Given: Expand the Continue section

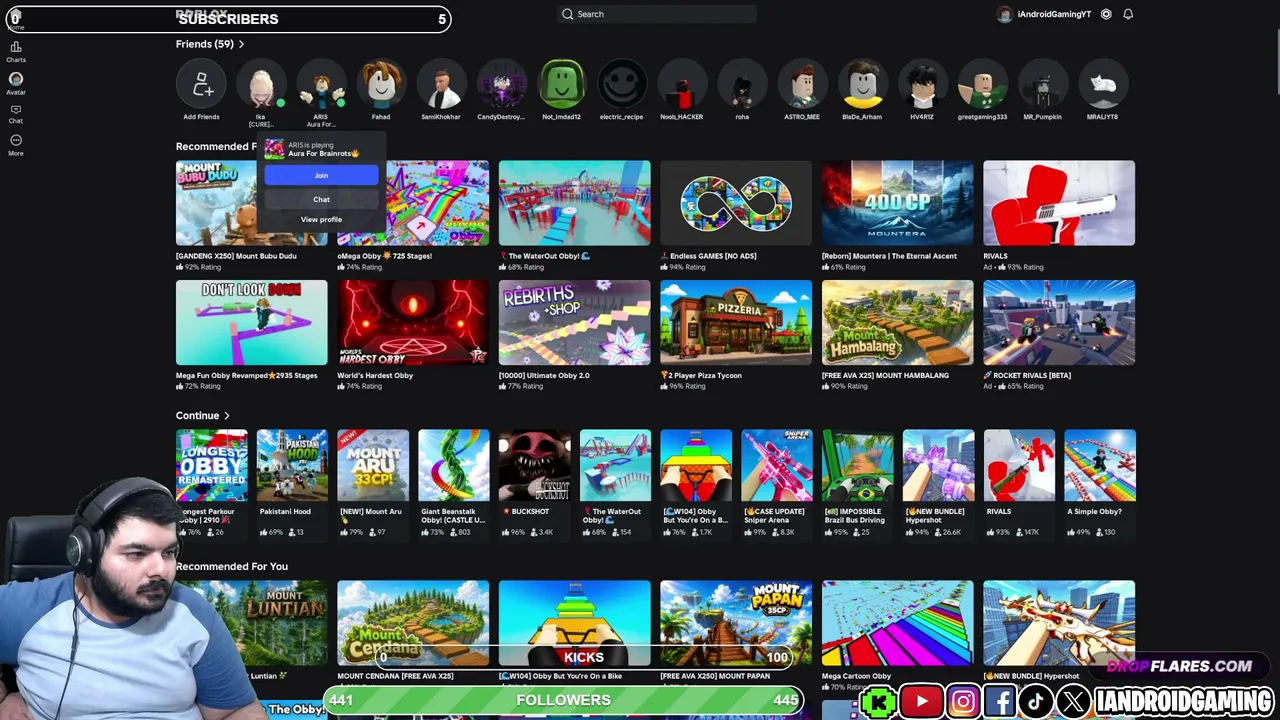Looking at the screenshot, I should [203, 416].
